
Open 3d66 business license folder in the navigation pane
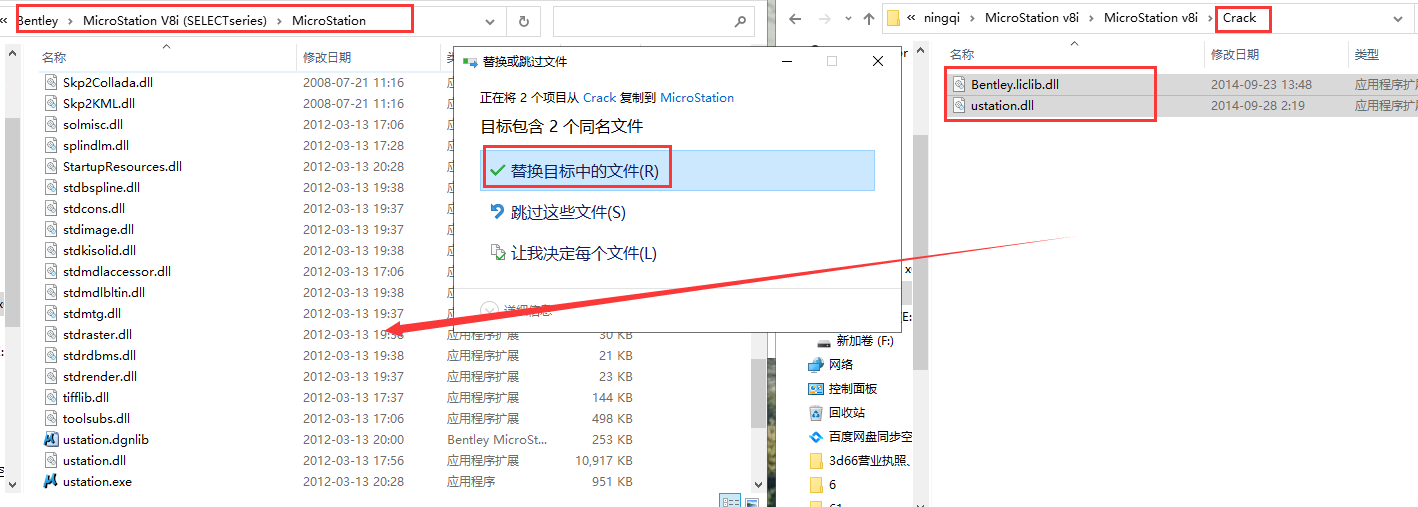click(861, 460)
